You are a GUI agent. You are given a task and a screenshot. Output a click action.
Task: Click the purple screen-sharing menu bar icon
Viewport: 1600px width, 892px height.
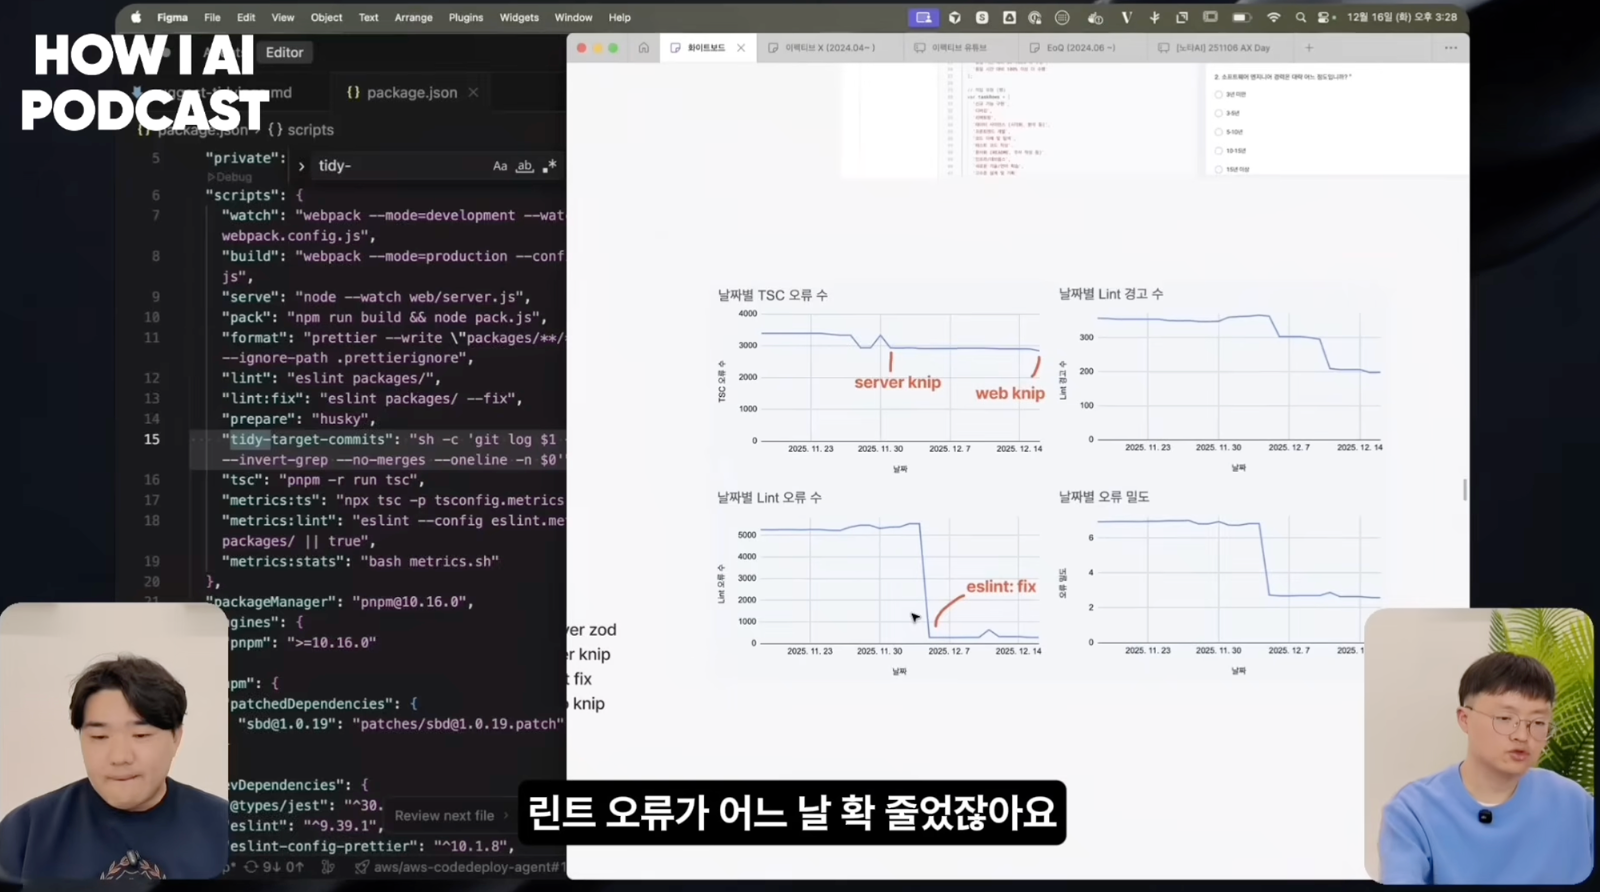(x=923, y=17)
